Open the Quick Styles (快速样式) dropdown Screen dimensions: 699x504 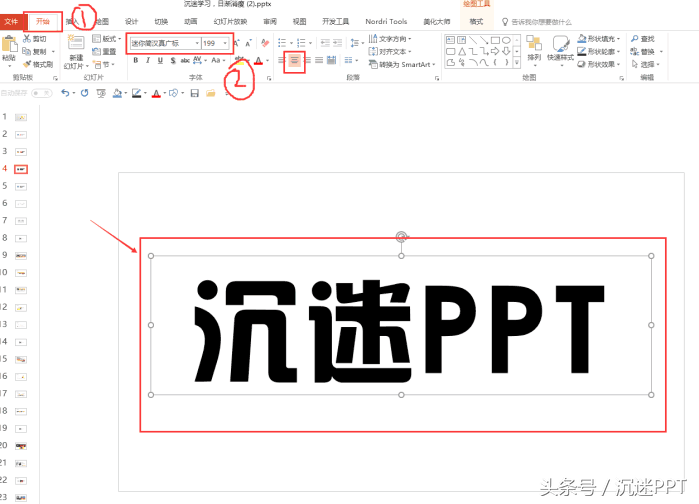560,50
